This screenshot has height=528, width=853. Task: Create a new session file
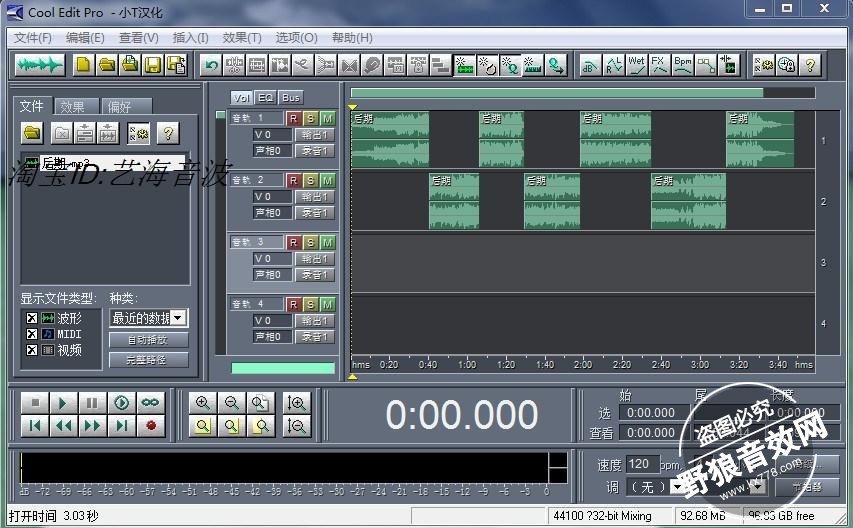[x=83, y=65]
